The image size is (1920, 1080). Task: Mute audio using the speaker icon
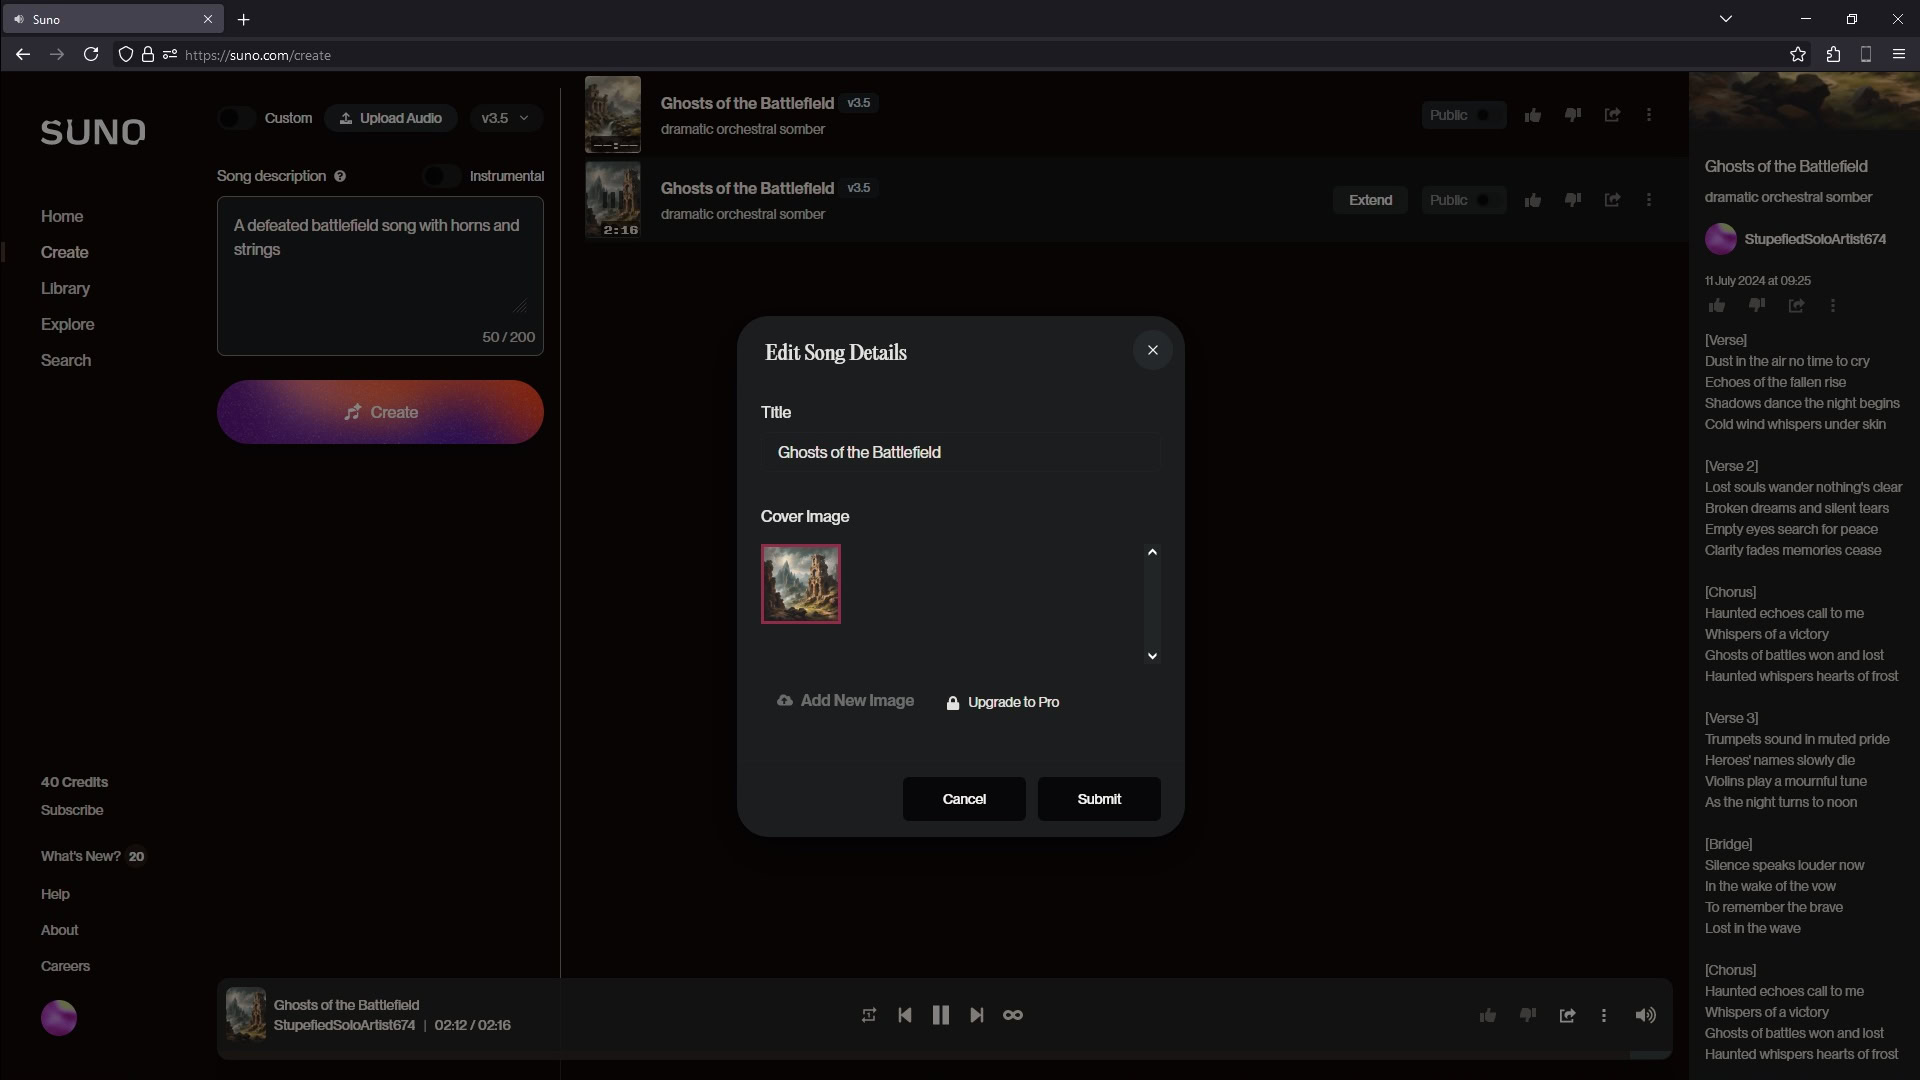[x=1645, y=1015]
